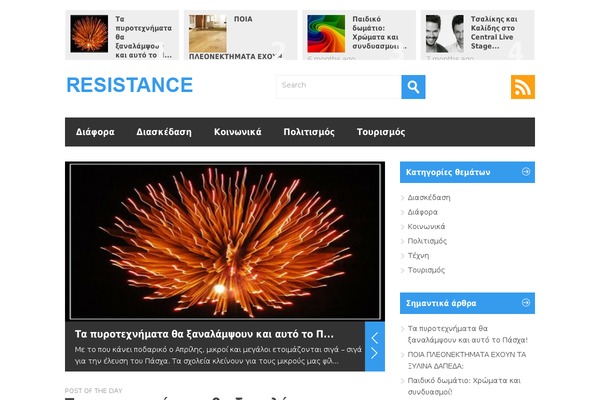This screenshot has width=600, height=400.
Task: Open the RESISTANCE site logo
Action: click(130, 85)
